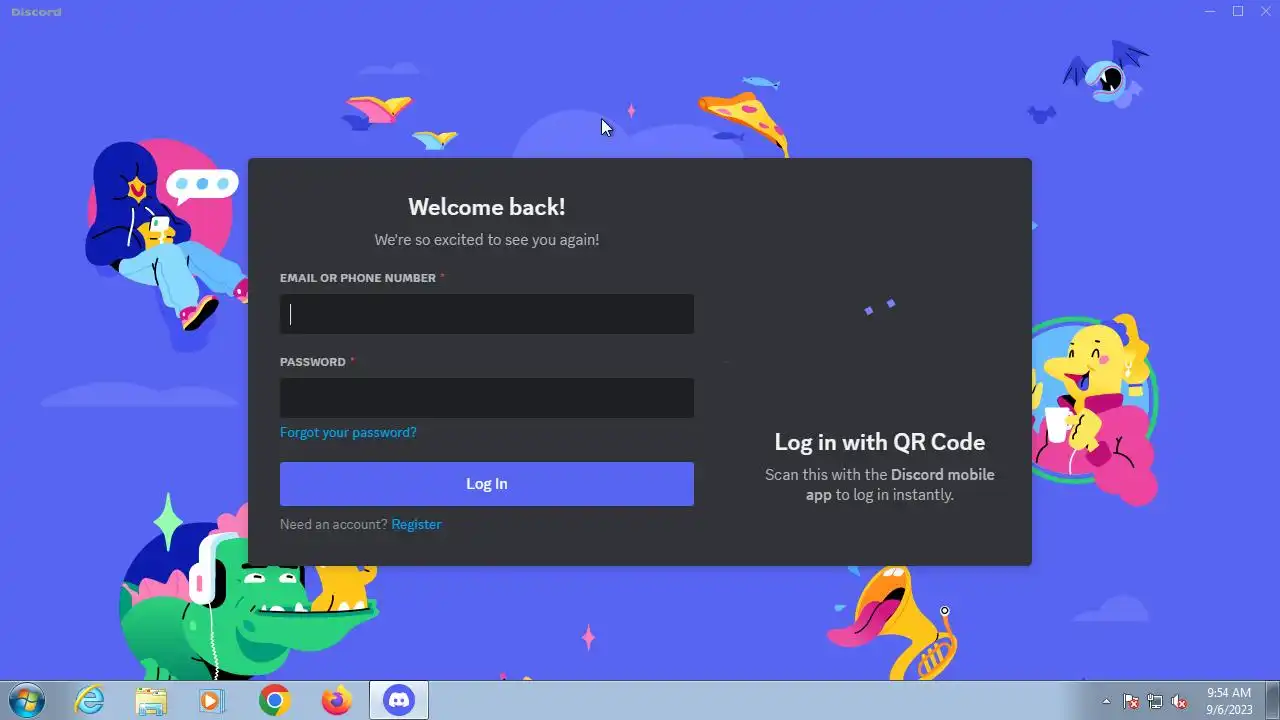Click the 'Log in with QR Code' heading
The width and height of the screenshot is (1280, 720).
(880, 442)
